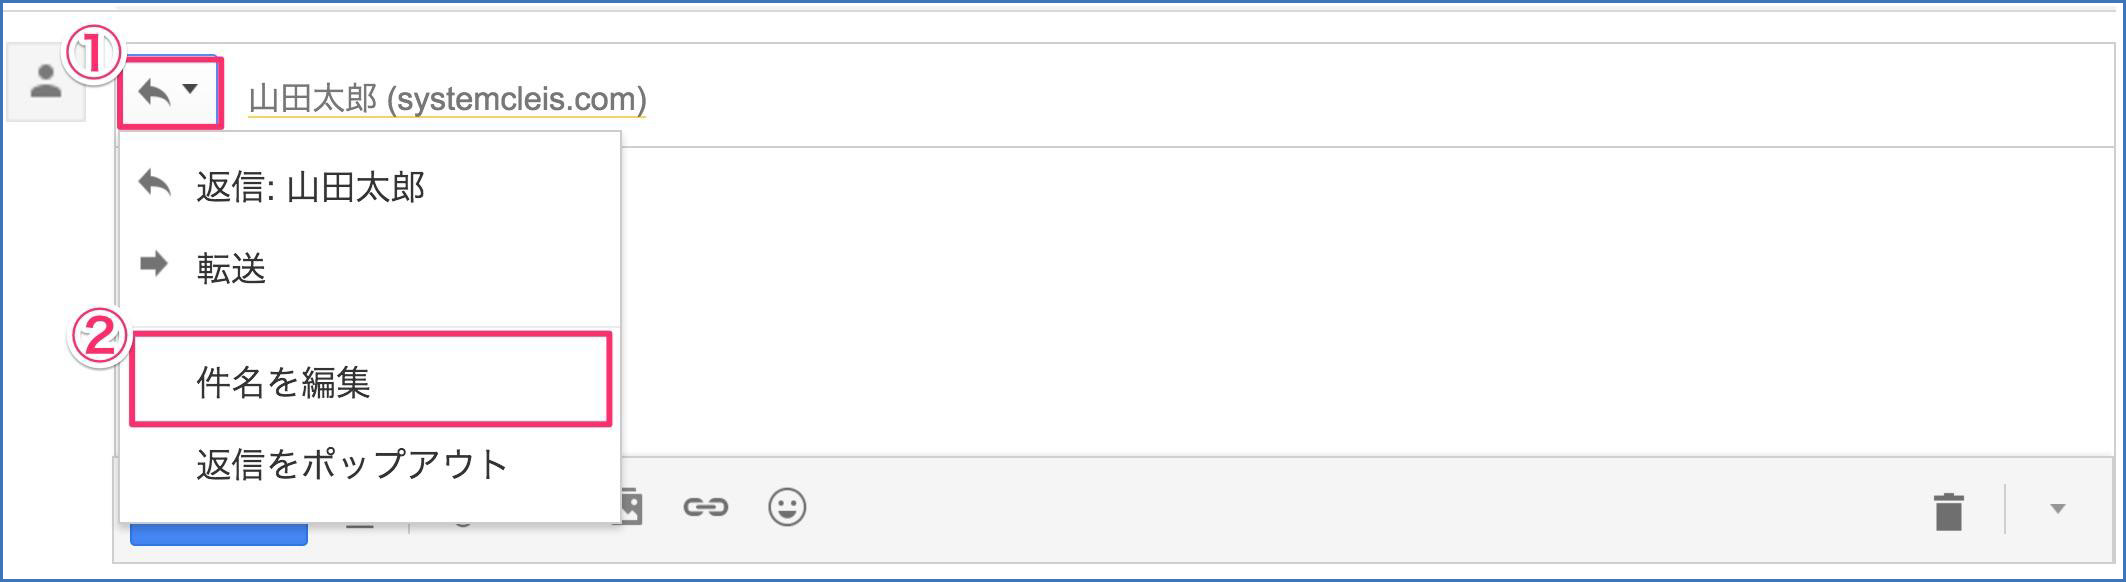Click the empty recipients field area
2126x582 pixels.
[1380, 98]
